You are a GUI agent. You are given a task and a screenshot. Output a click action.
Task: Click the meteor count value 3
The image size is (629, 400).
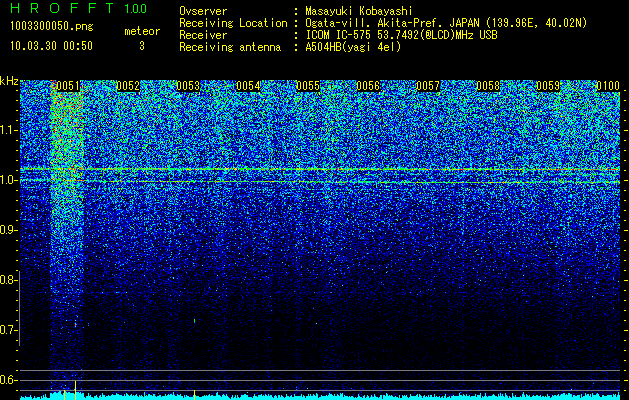[142, 46]
